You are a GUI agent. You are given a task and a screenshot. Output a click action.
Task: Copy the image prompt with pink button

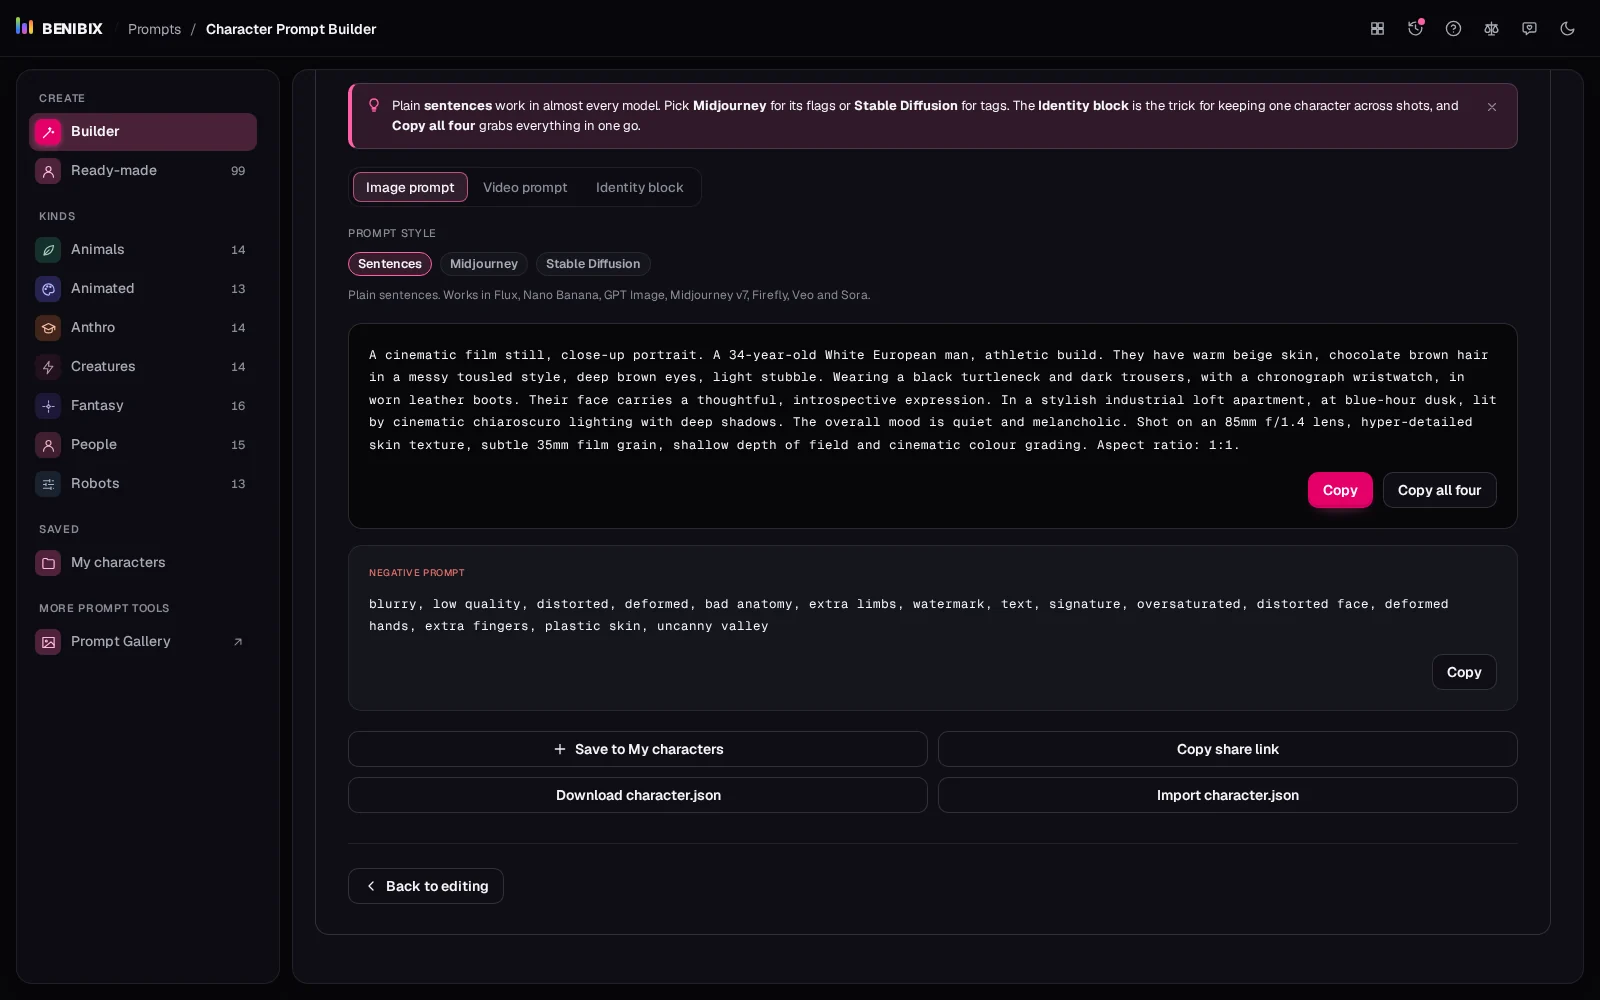click(1340, 490)
